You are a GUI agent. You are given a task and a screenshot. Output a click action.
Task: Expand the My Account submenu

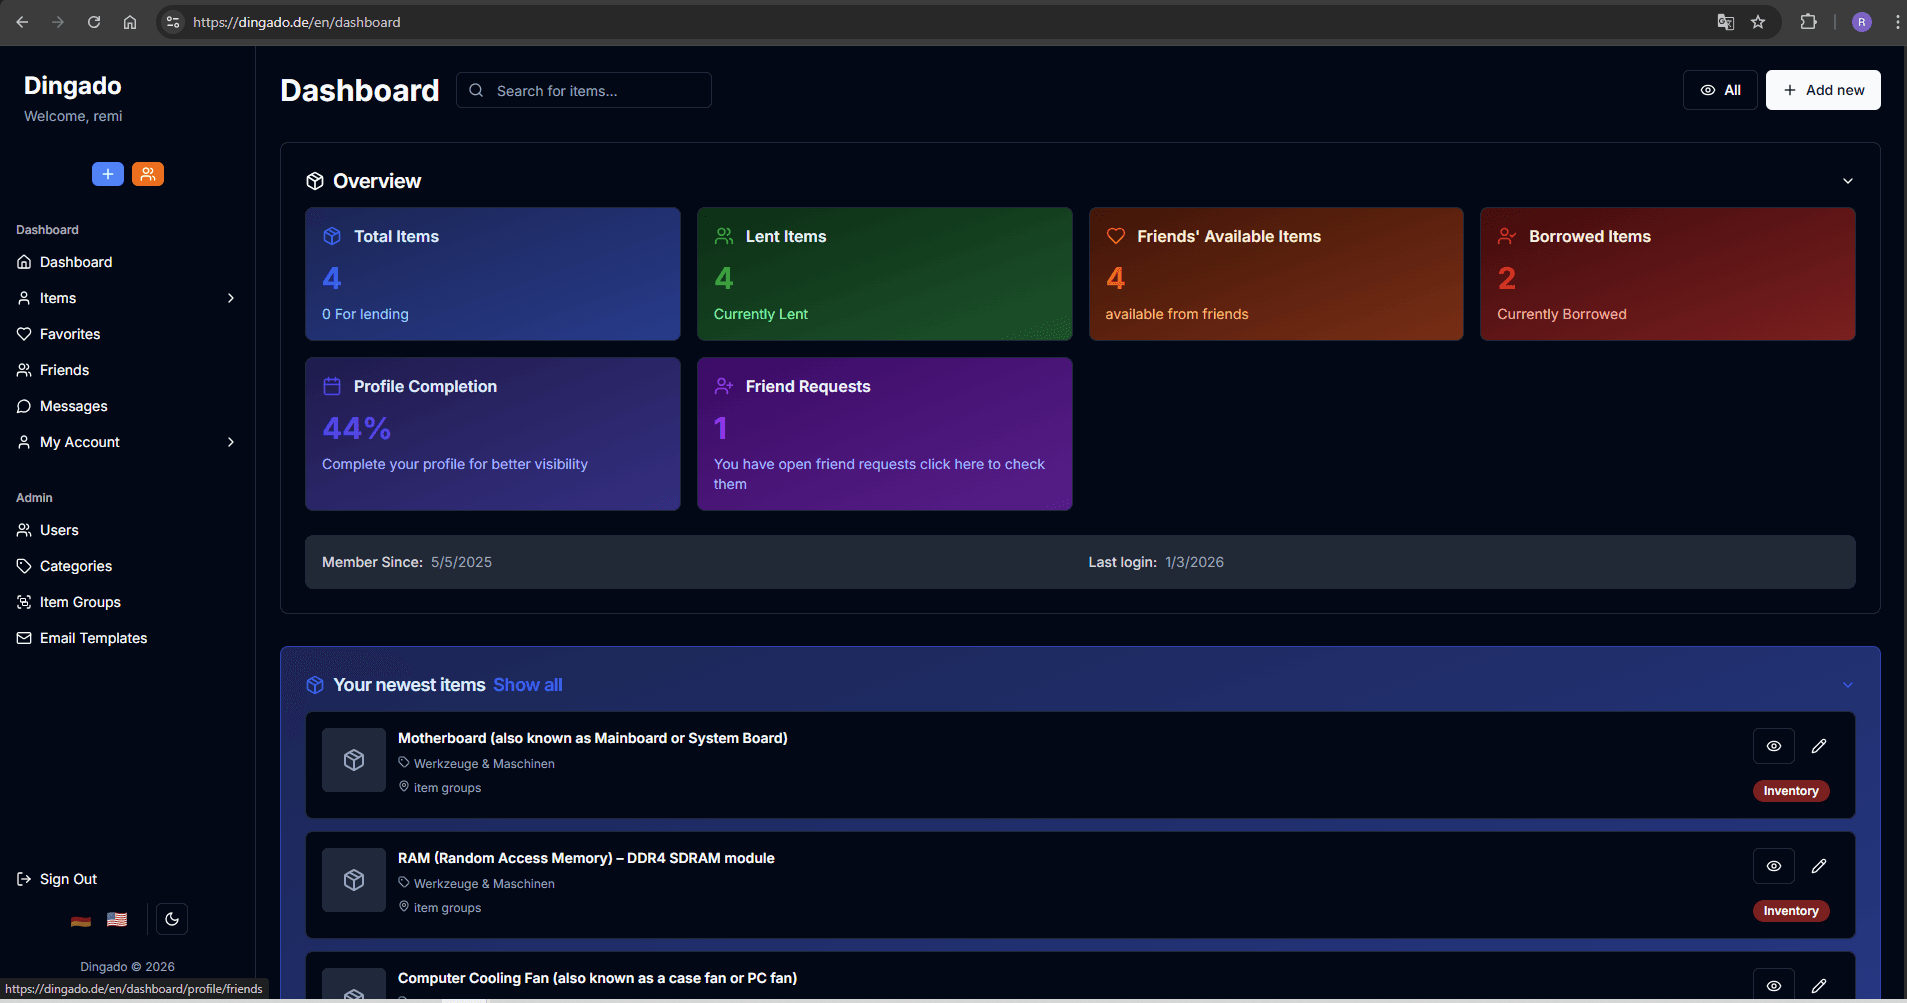[231, 442]
